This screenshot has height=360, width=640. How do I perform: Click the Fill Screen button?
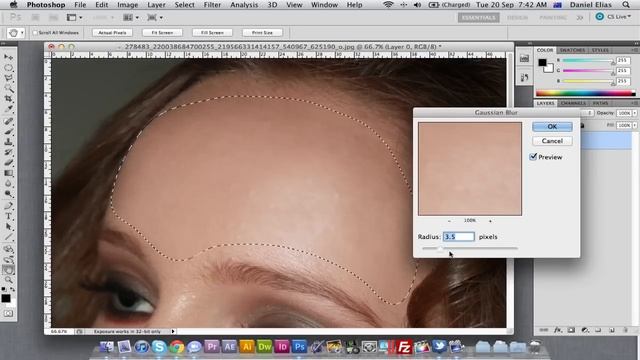point(212,33)
